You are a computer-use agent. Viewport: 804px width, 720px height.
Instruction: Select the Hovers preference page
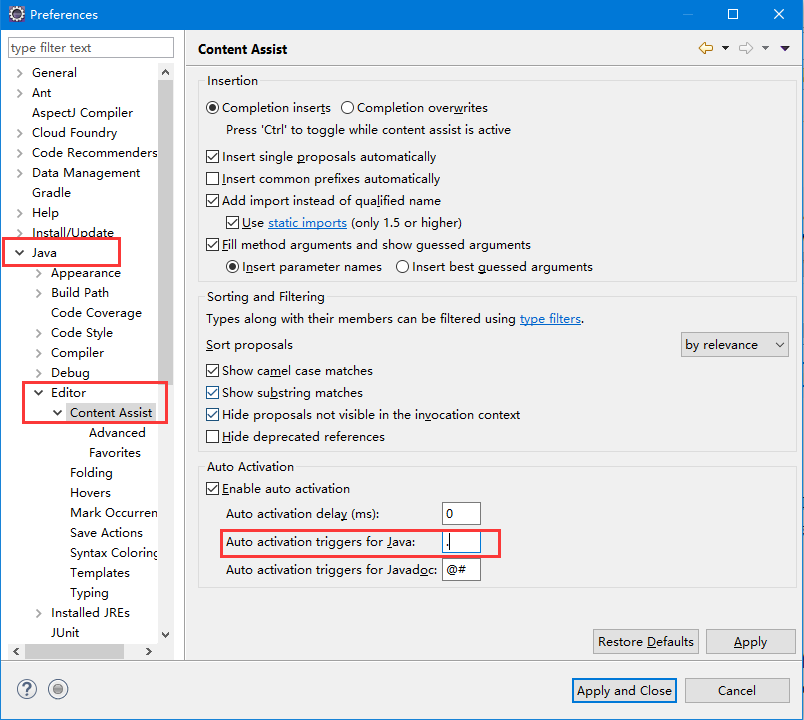pos(90,493)
